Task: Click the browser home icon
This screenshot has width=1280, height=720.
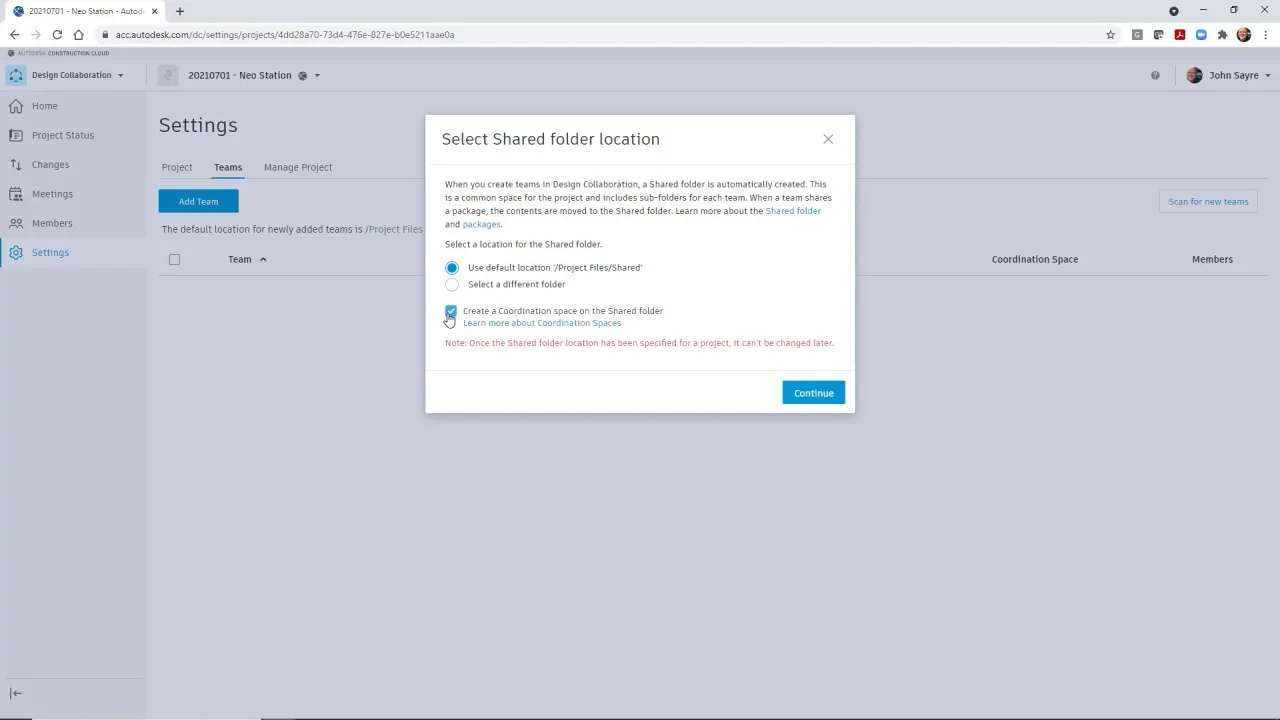Action: tap(78, 34)
